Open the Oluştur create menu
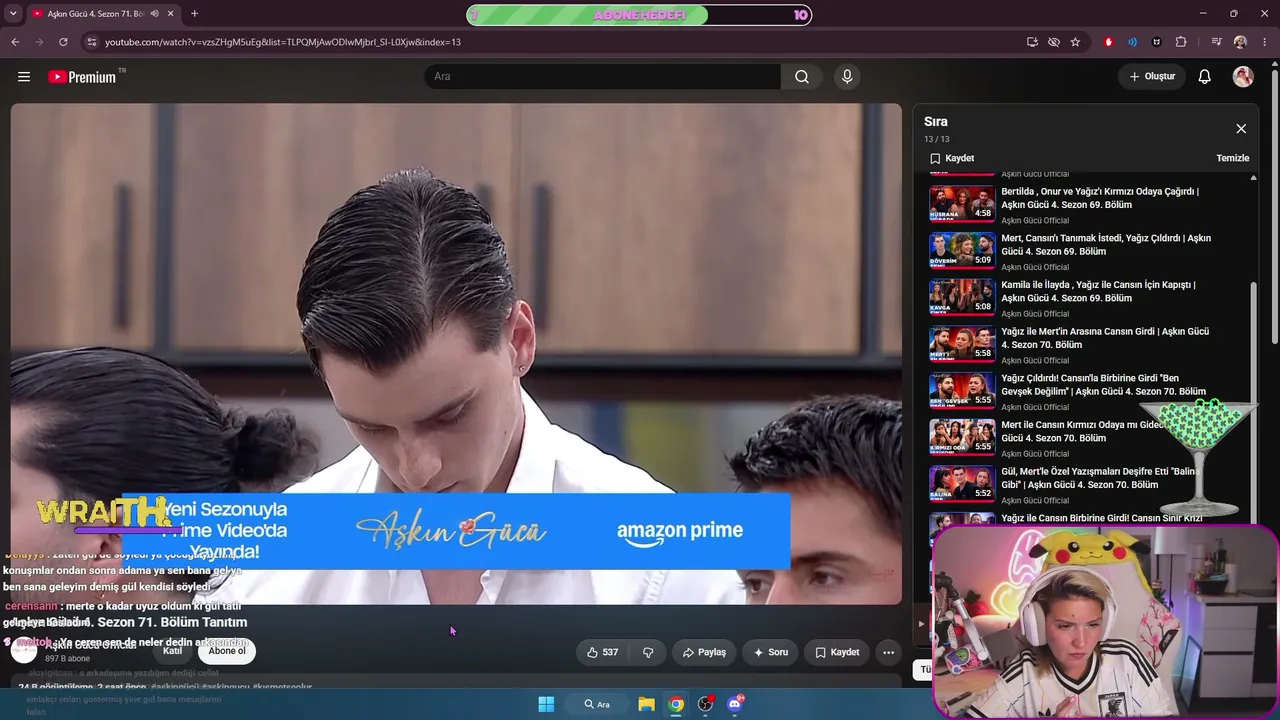Screen dimensions: 1280x720 click(x=1152, y=77)
